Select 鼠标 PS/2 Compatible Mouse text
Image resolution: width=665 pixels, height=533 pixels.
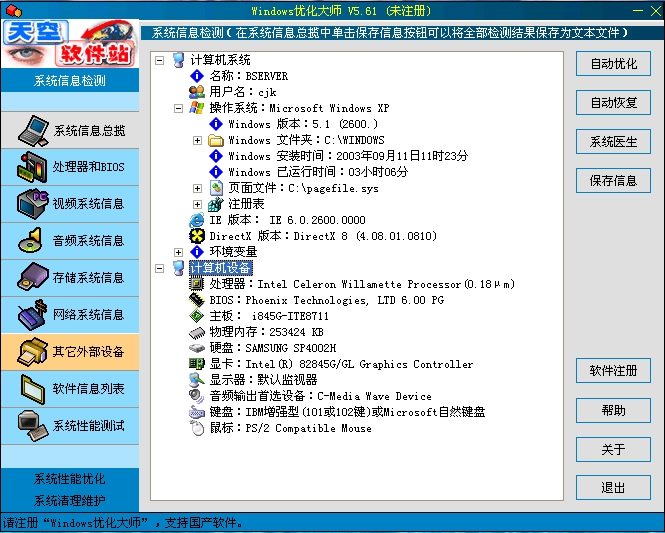(291, 428)
